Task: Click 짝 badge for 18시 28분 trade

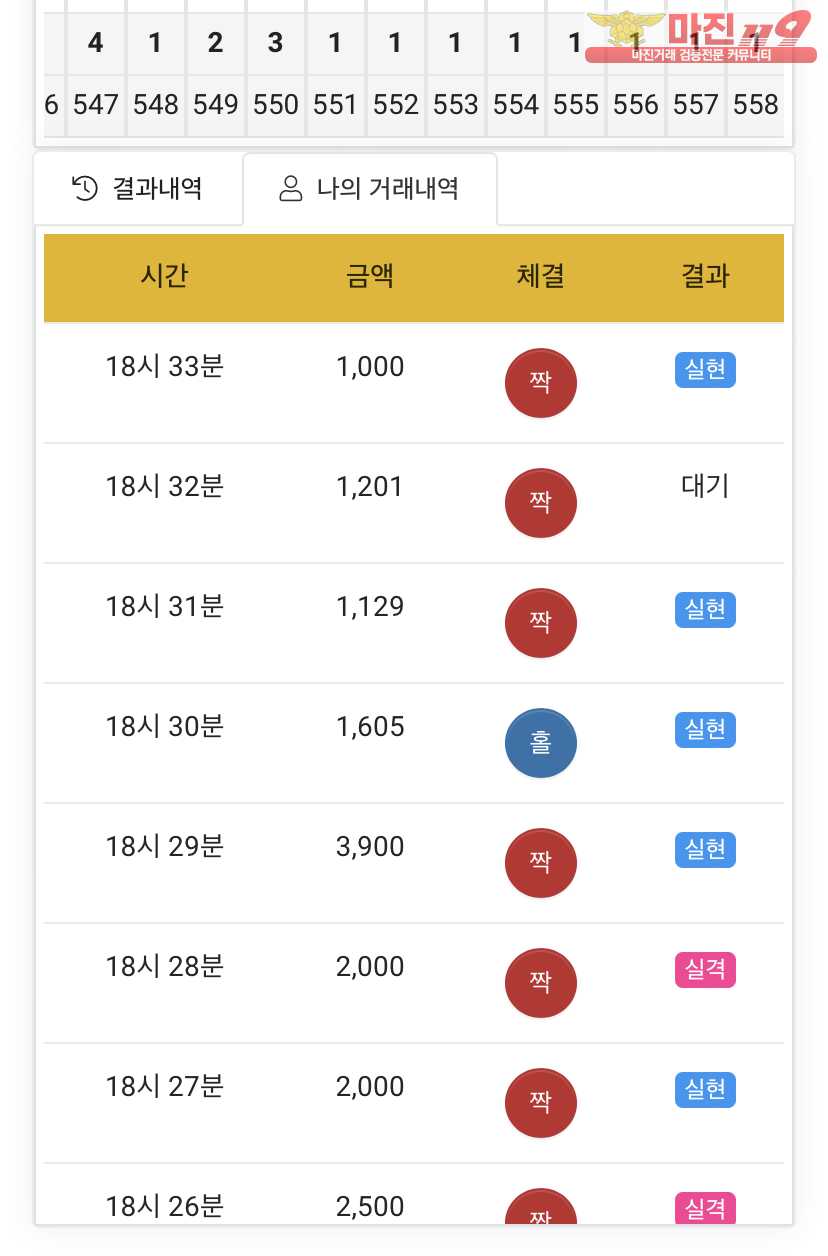Action: coord(540,982)
